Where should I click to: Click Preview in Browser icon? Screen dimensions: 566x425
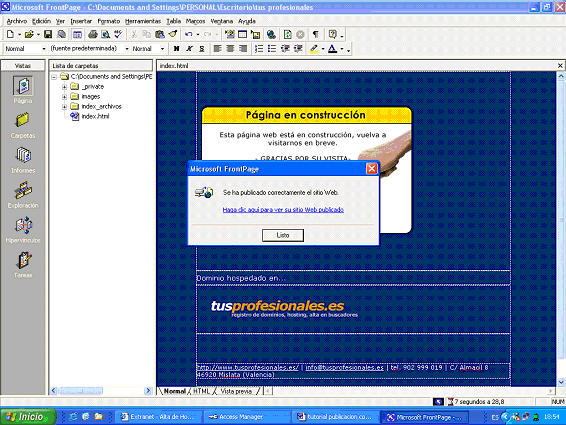105,34
